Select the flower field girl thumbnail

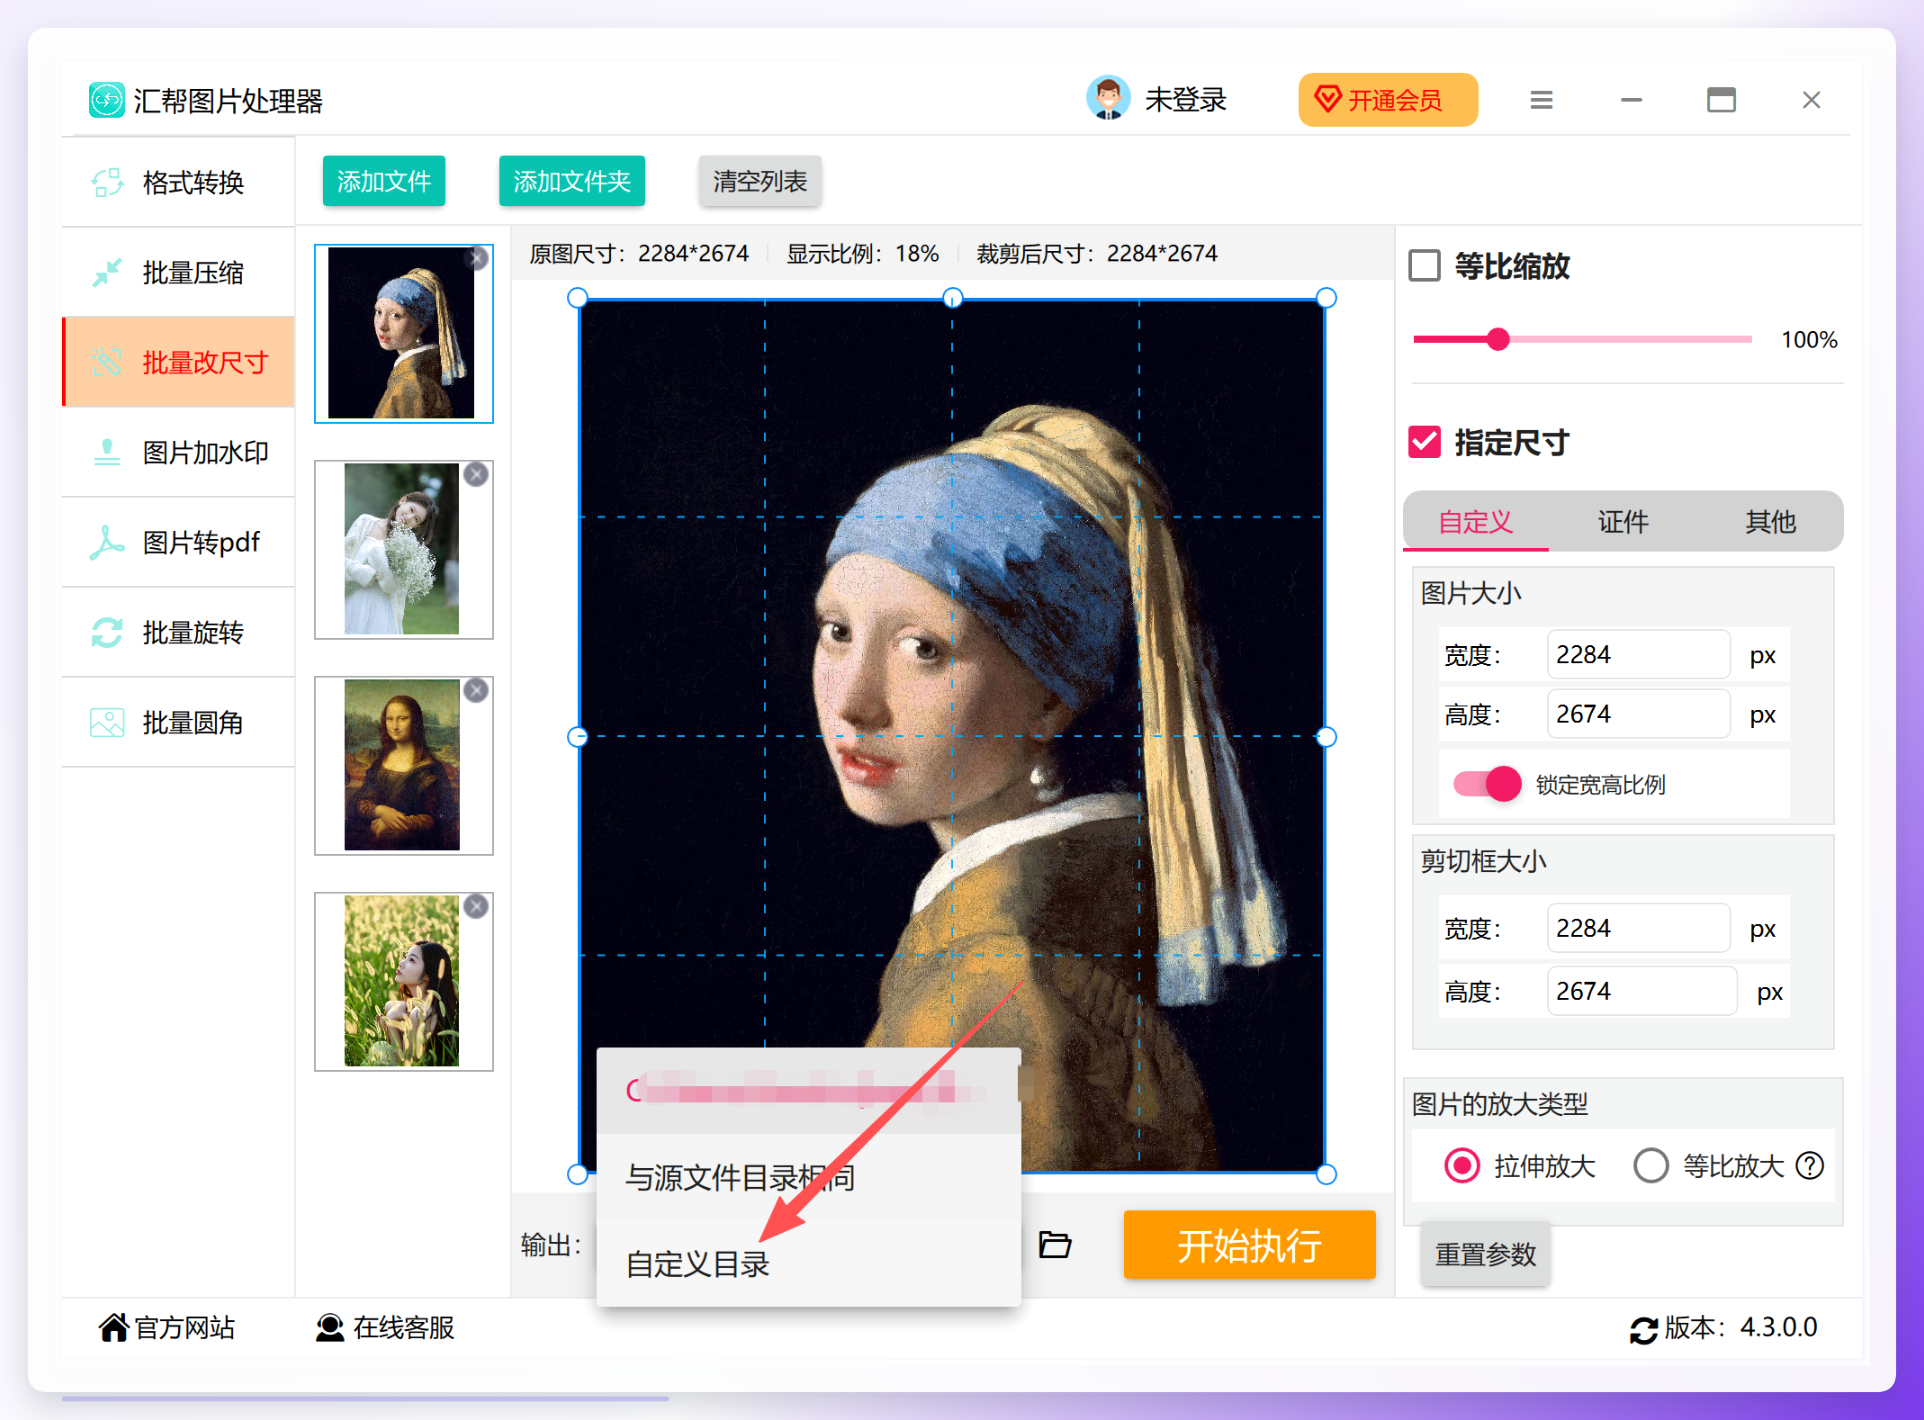[403, 981]
